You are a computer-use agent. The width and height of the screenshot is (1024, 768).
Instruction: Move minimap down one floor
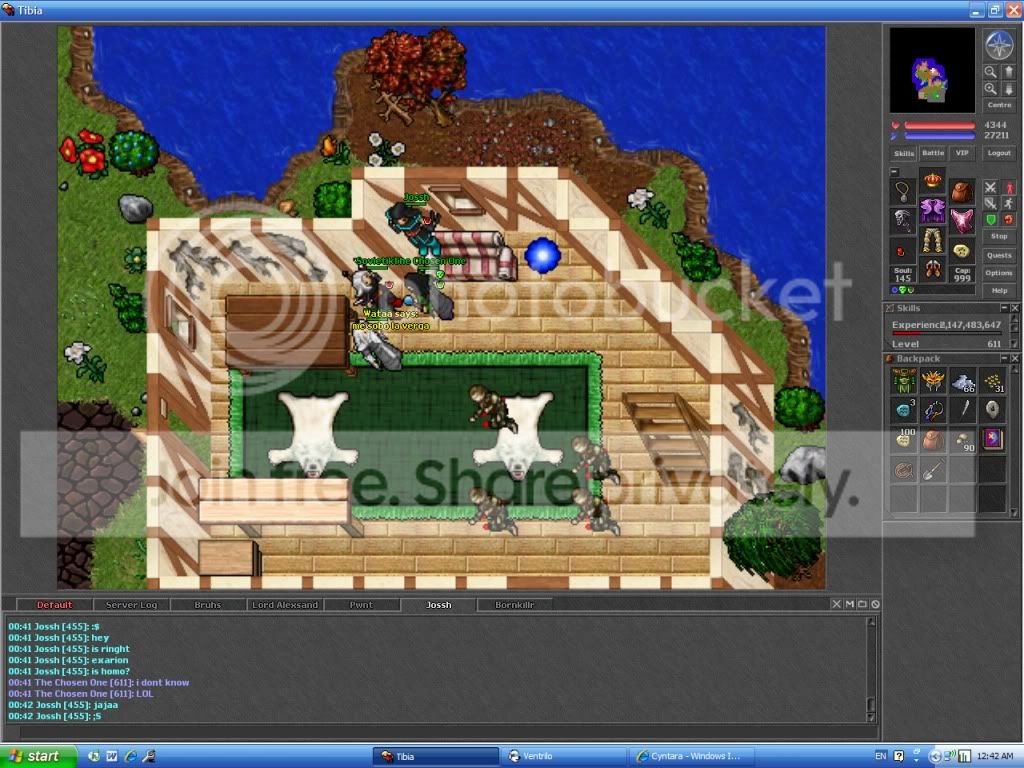pyautogui.click(x=1008, y=88)
